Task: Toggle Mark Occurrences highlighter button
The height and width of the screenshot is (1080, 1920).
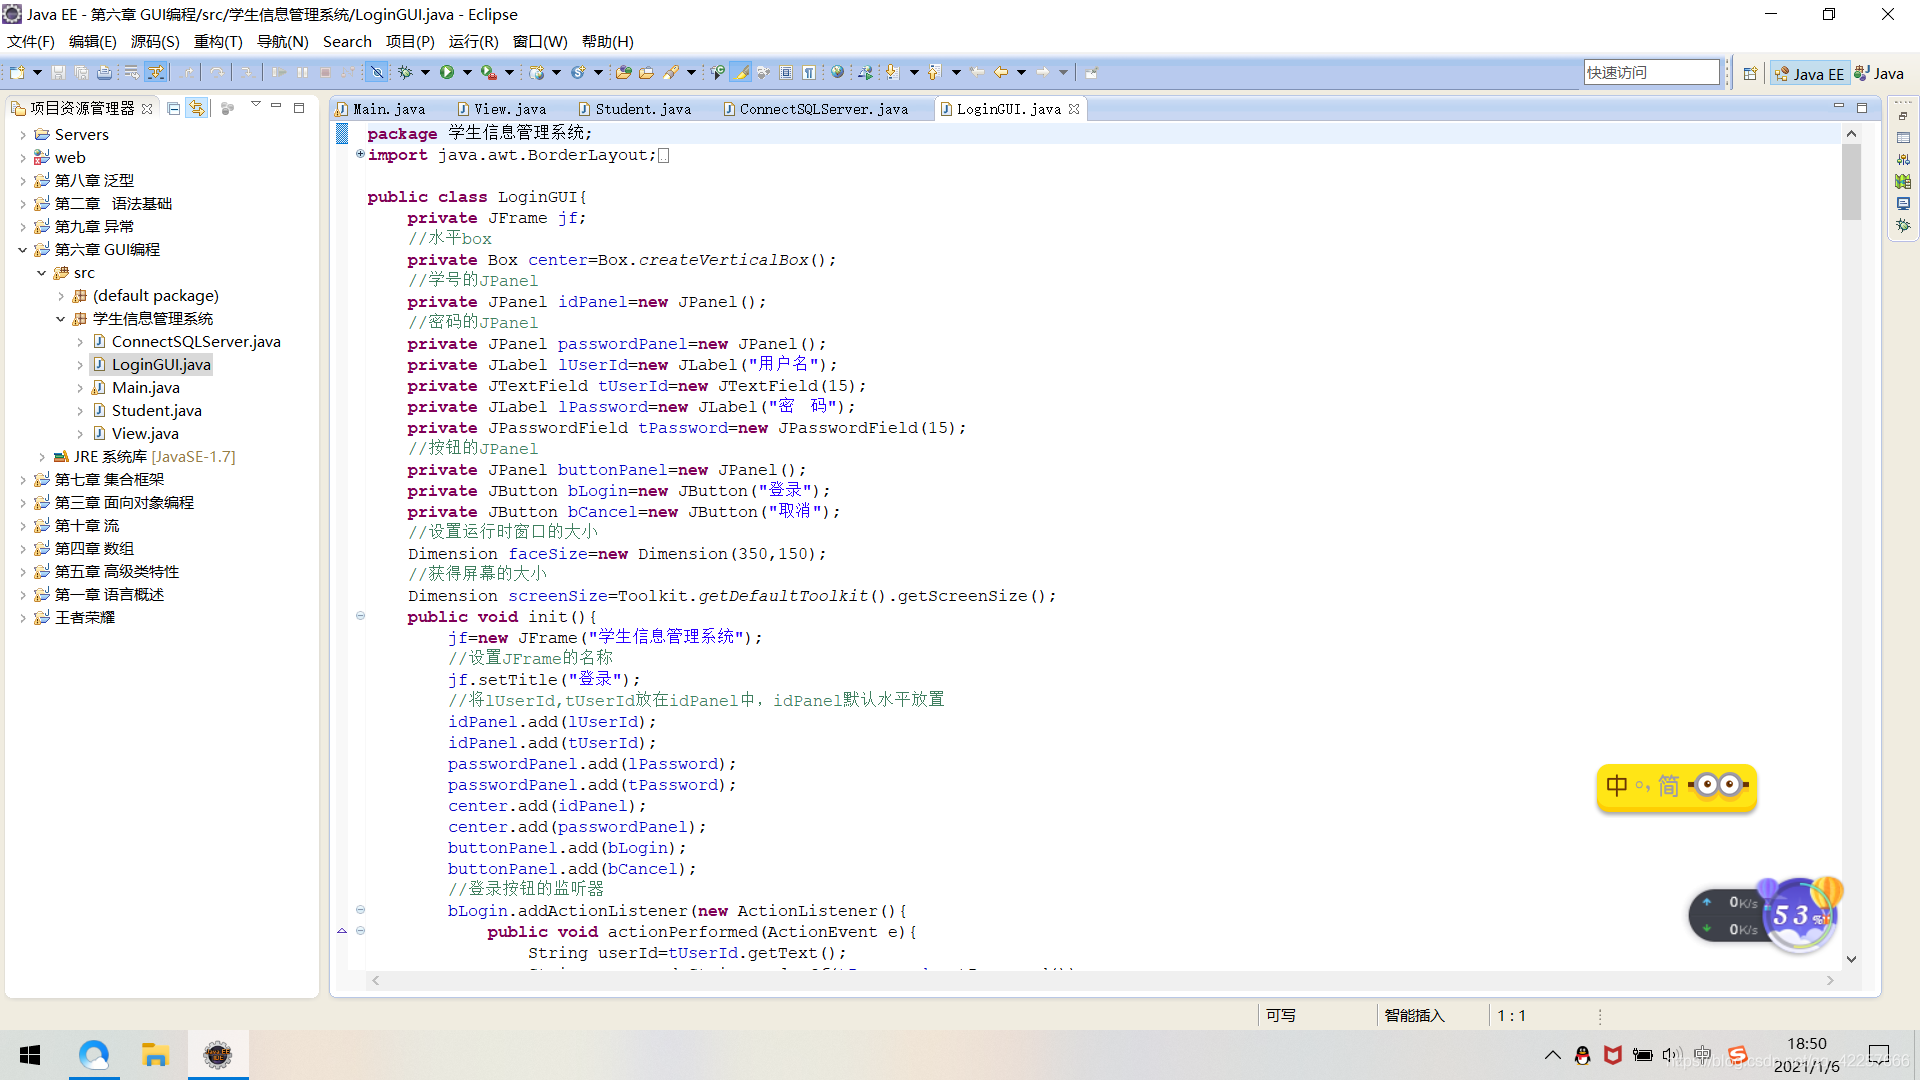Action: pyautogui.click(x=741, y=72)
